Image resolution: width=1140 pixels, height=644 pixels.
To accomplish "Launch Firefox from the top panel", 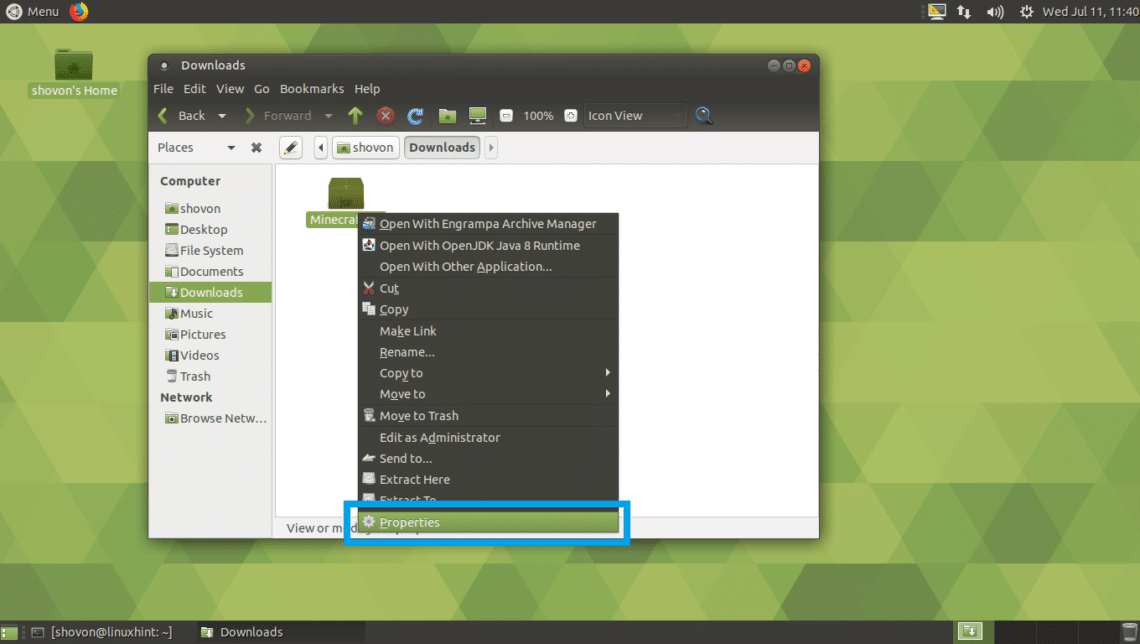I will tap(79, 12).
